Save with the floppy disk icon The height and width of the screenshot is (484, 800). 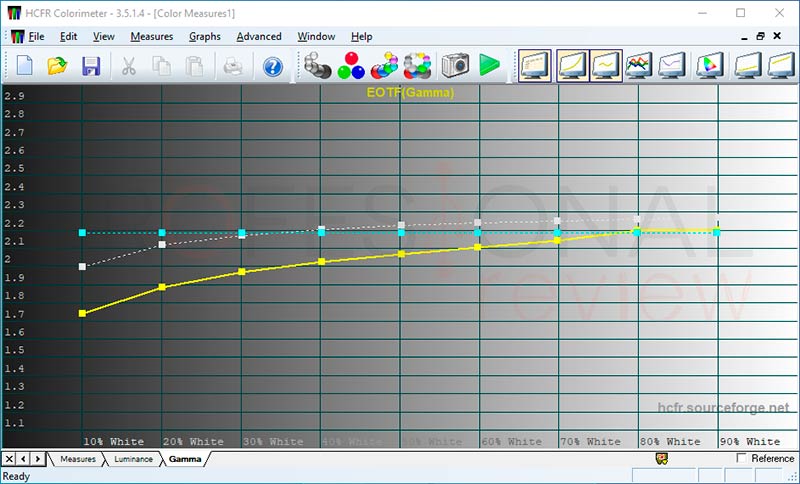(91, 66)
